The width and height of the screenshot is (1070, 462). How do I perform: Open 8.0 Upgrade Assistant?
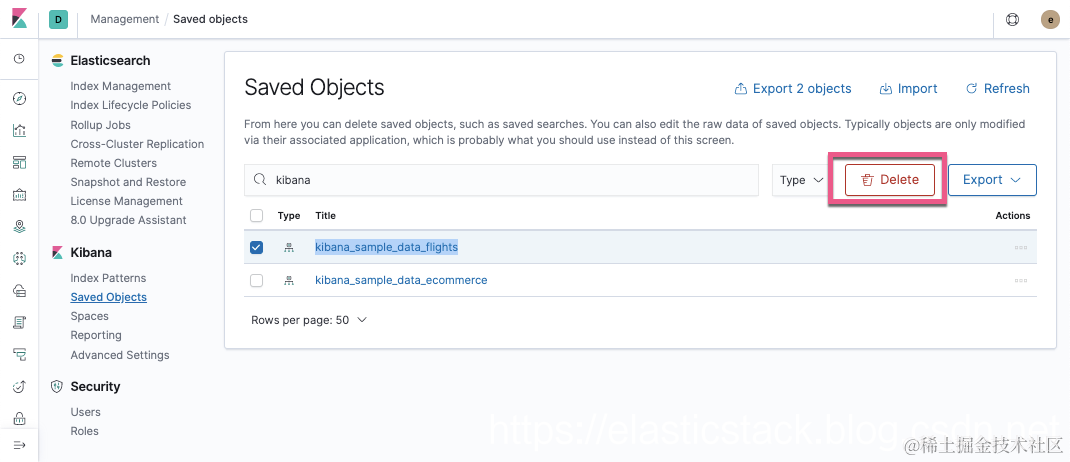click(x=128, y=220)
